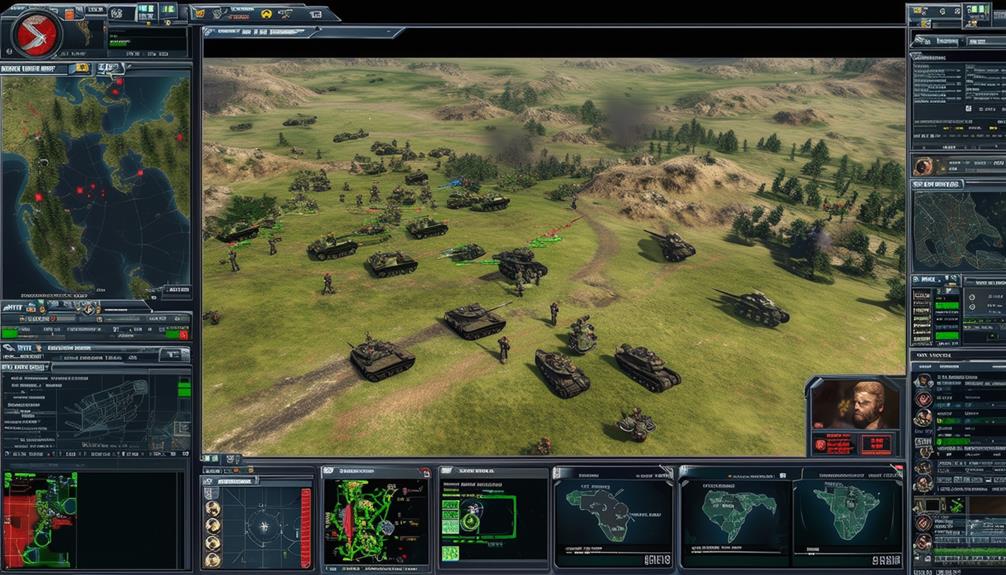Click the isolated tank on the right hillside
The image size is (1006, 575).
pos(753,307)
